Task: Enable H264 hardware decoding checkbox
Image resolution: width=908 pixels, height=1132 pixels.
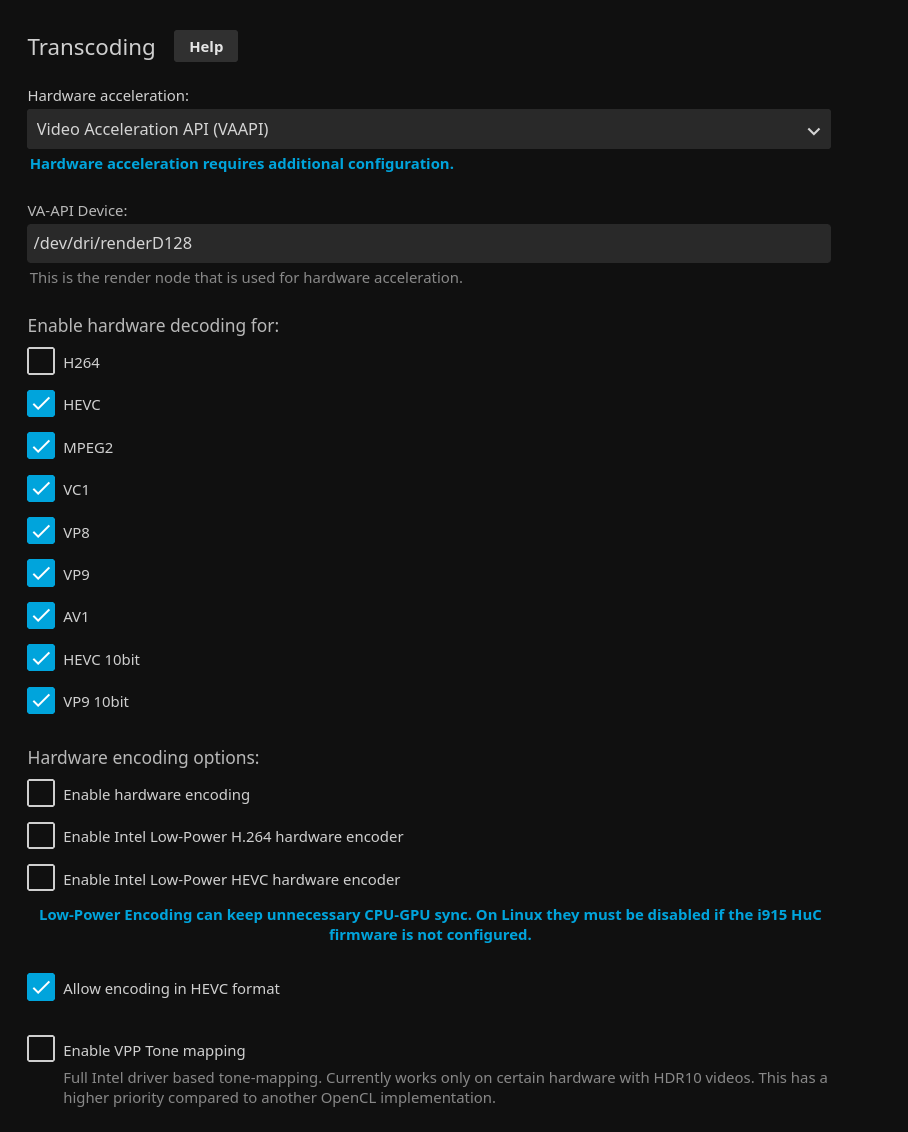Action: pos(41,362)
